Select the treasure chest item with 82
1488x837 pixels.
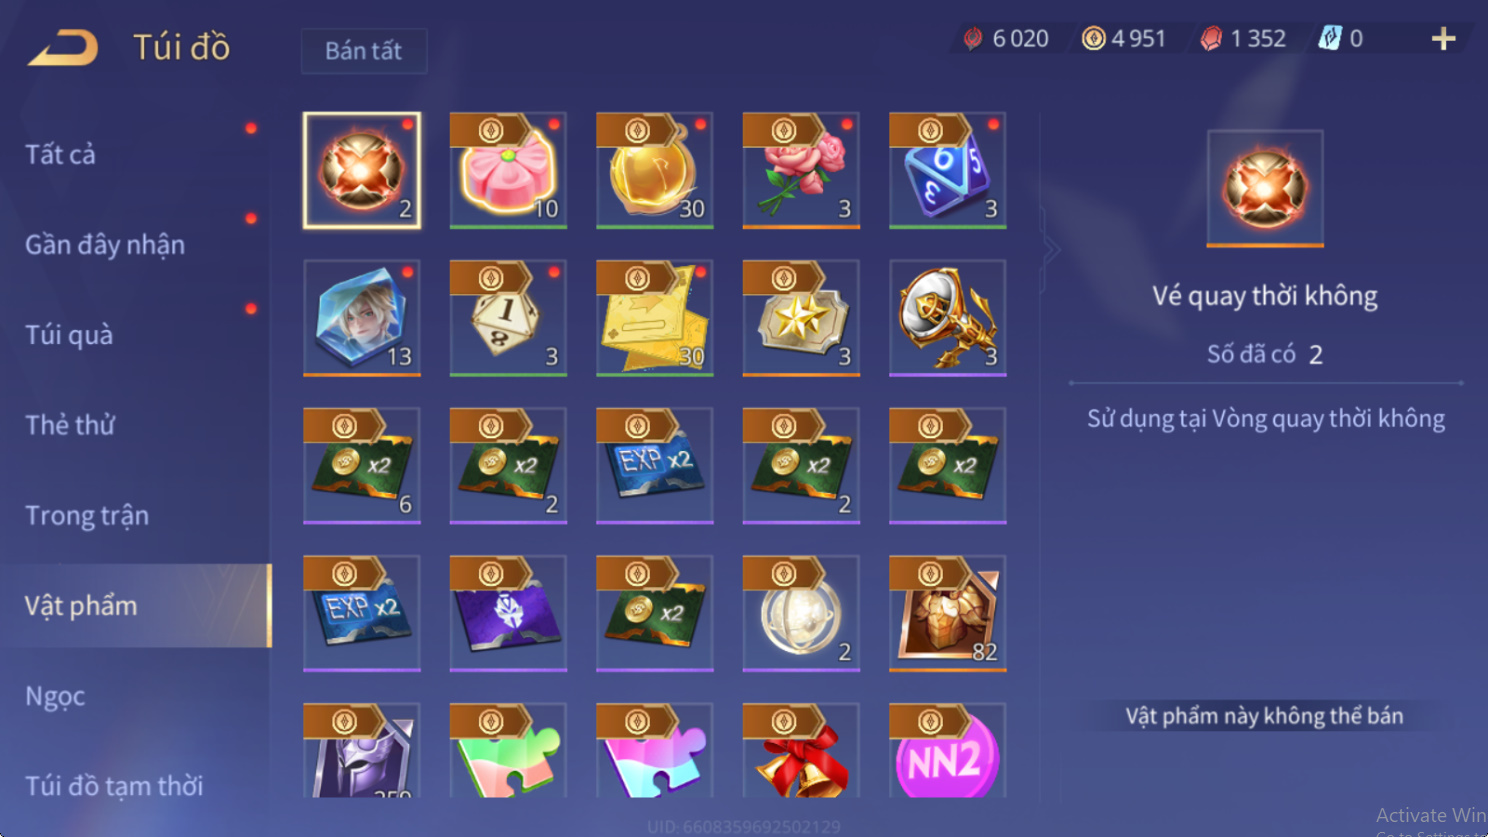[947, 613]
